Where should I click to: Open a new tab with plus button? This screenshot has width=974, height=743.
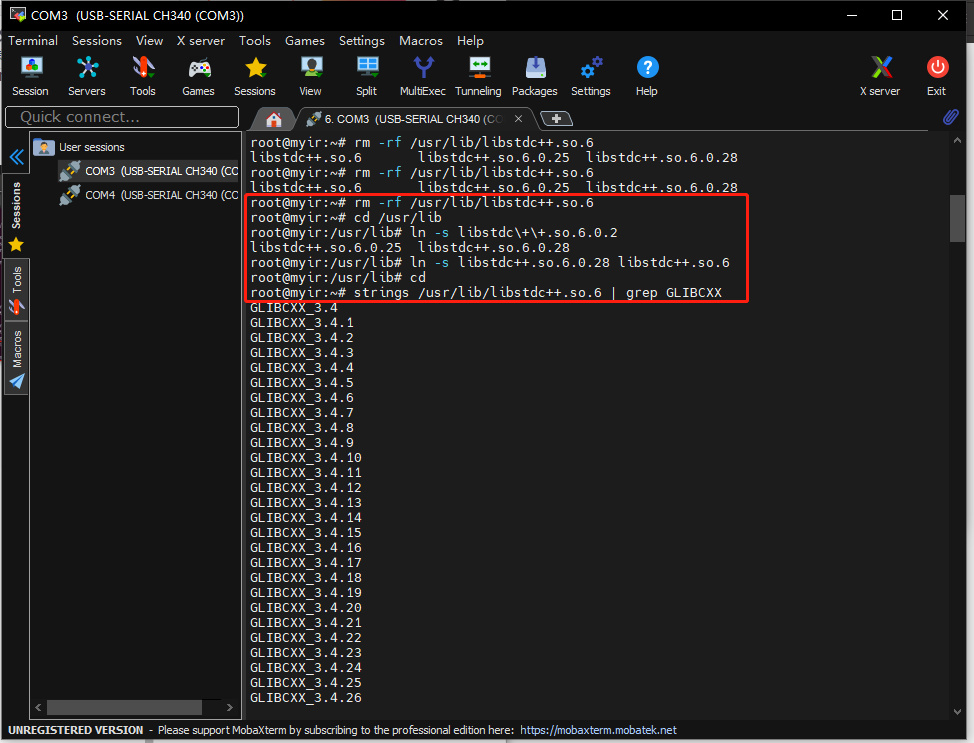(x=557, y=118)
